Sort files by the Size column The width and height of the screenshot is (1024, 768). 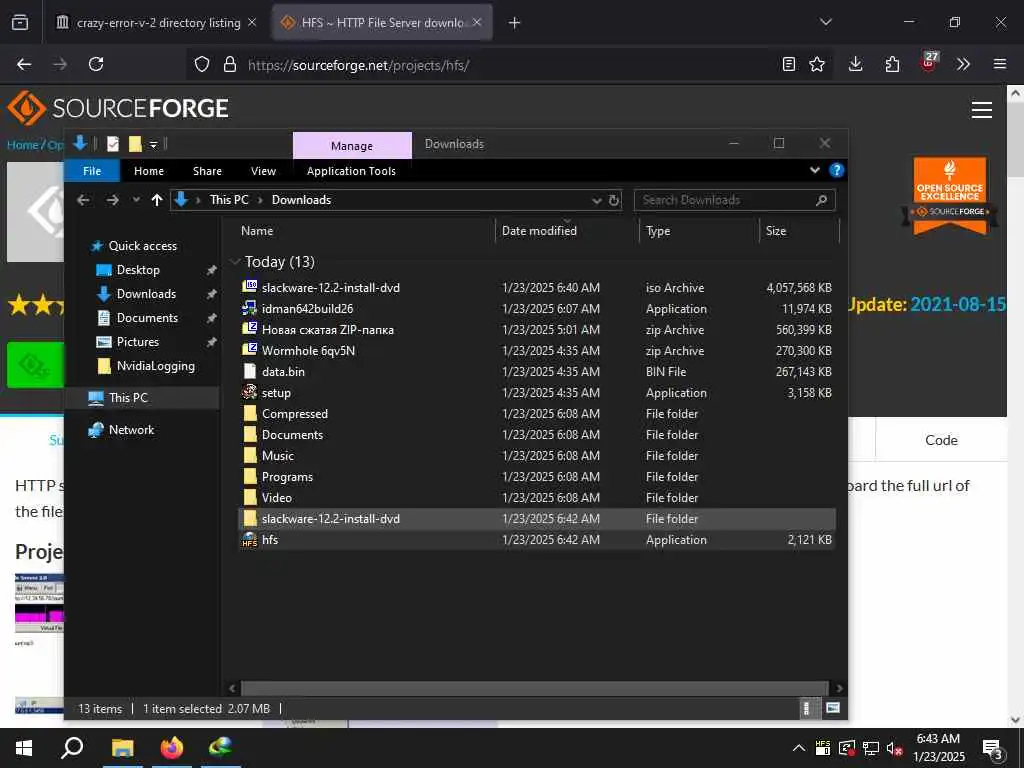[x=776, y=231]
